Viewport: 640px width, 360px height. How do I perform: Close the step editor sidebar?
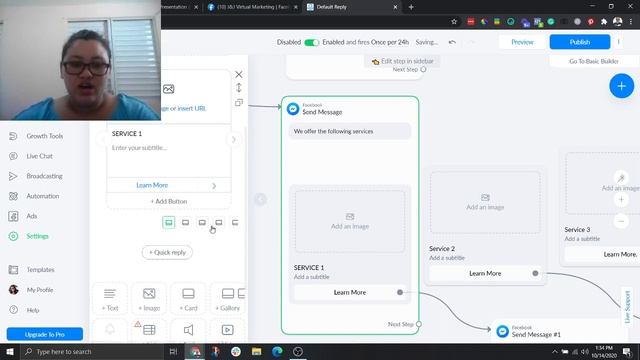(239, 74)
